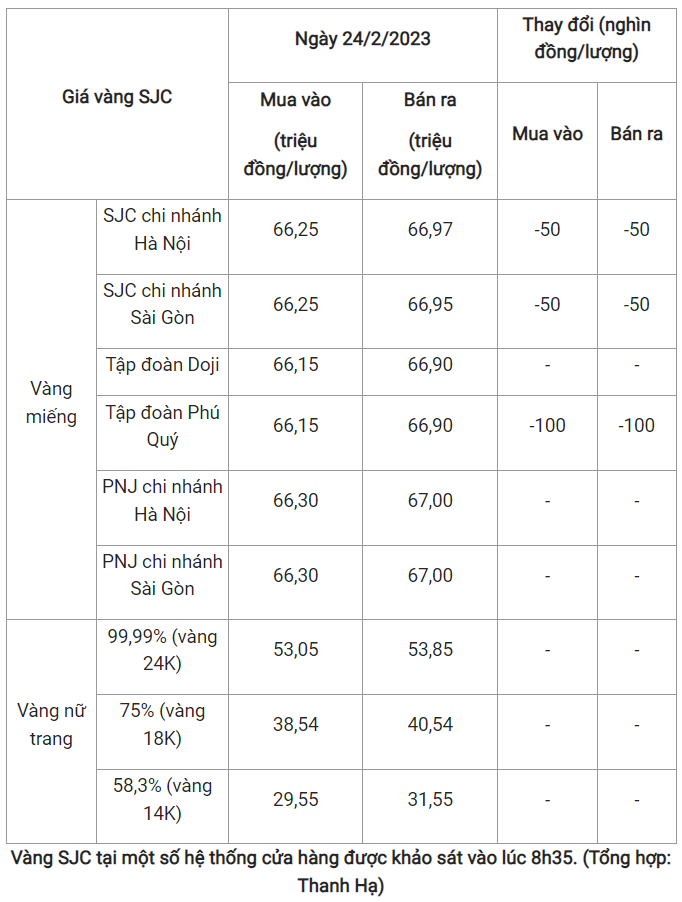Click the 'SJC chi nhánh Hà Nội' row label
The width and height of the screenshot is (682, 902).
162,229
